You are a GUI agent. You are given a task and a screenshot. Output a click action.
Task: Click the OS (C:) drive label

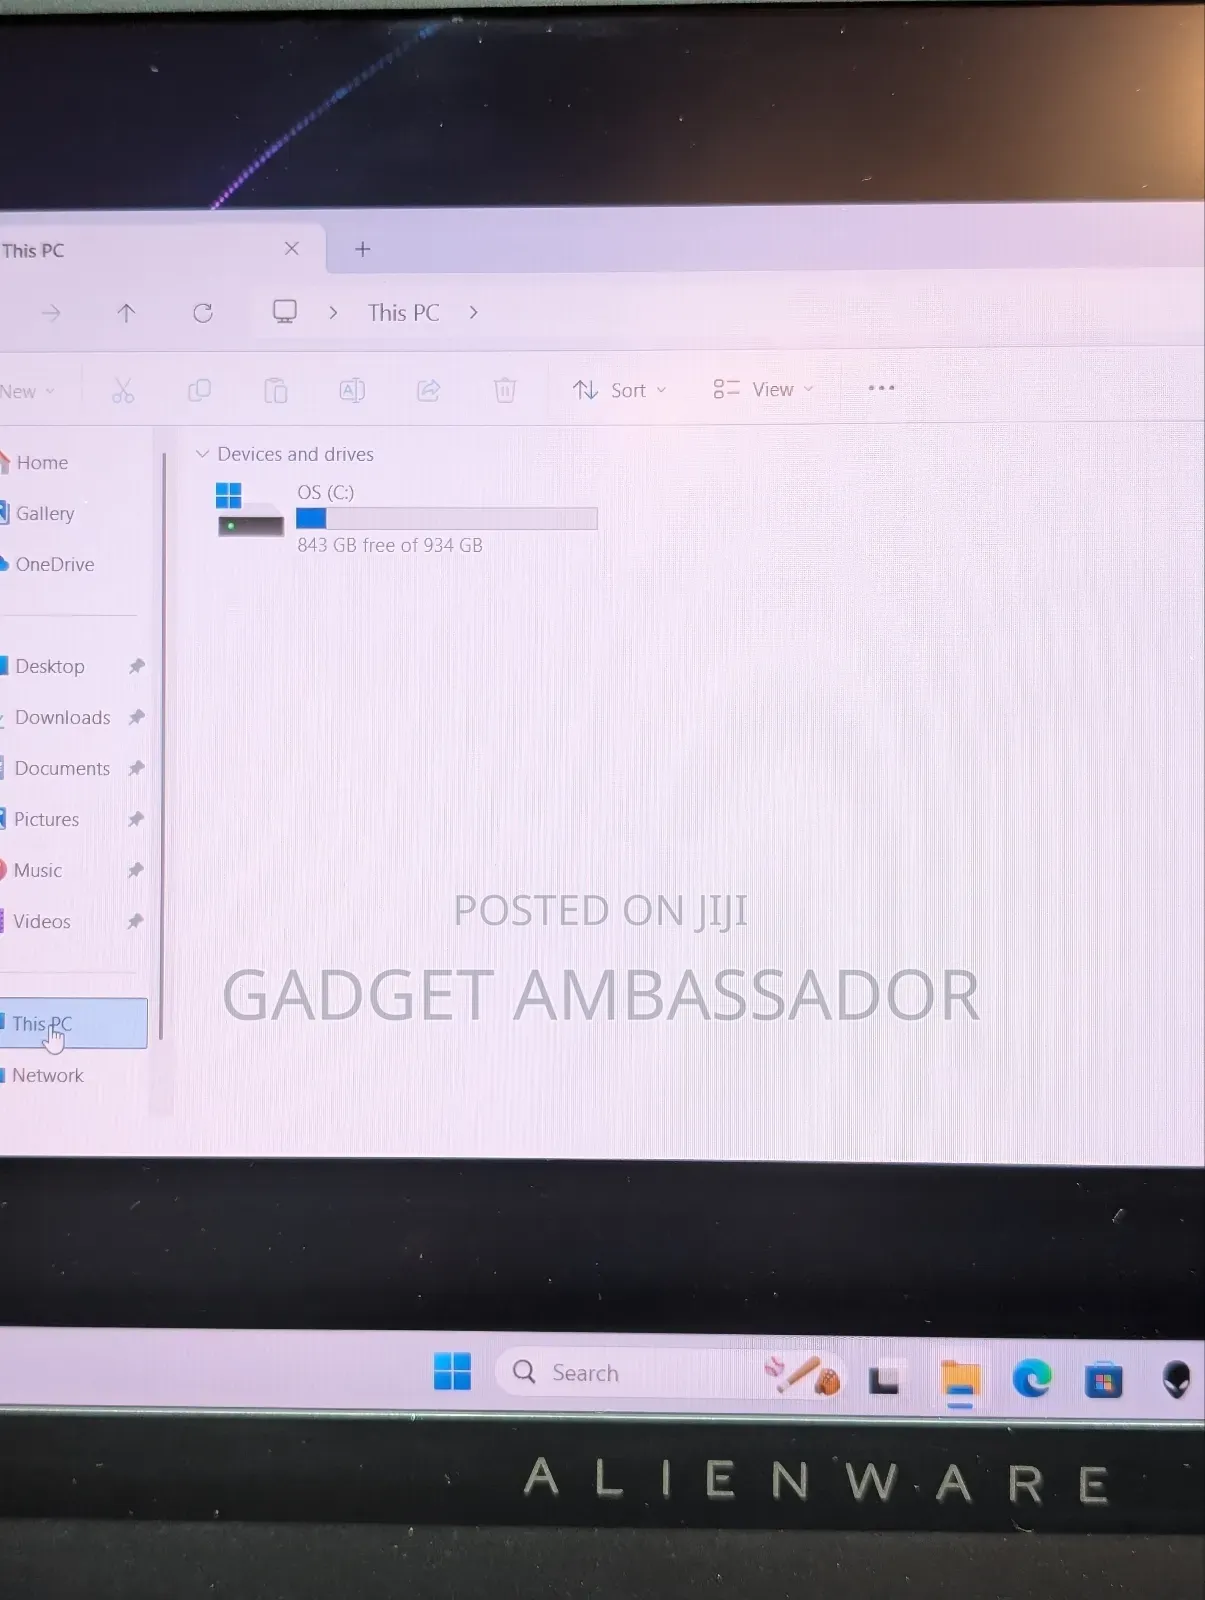(x=326, y=492)
